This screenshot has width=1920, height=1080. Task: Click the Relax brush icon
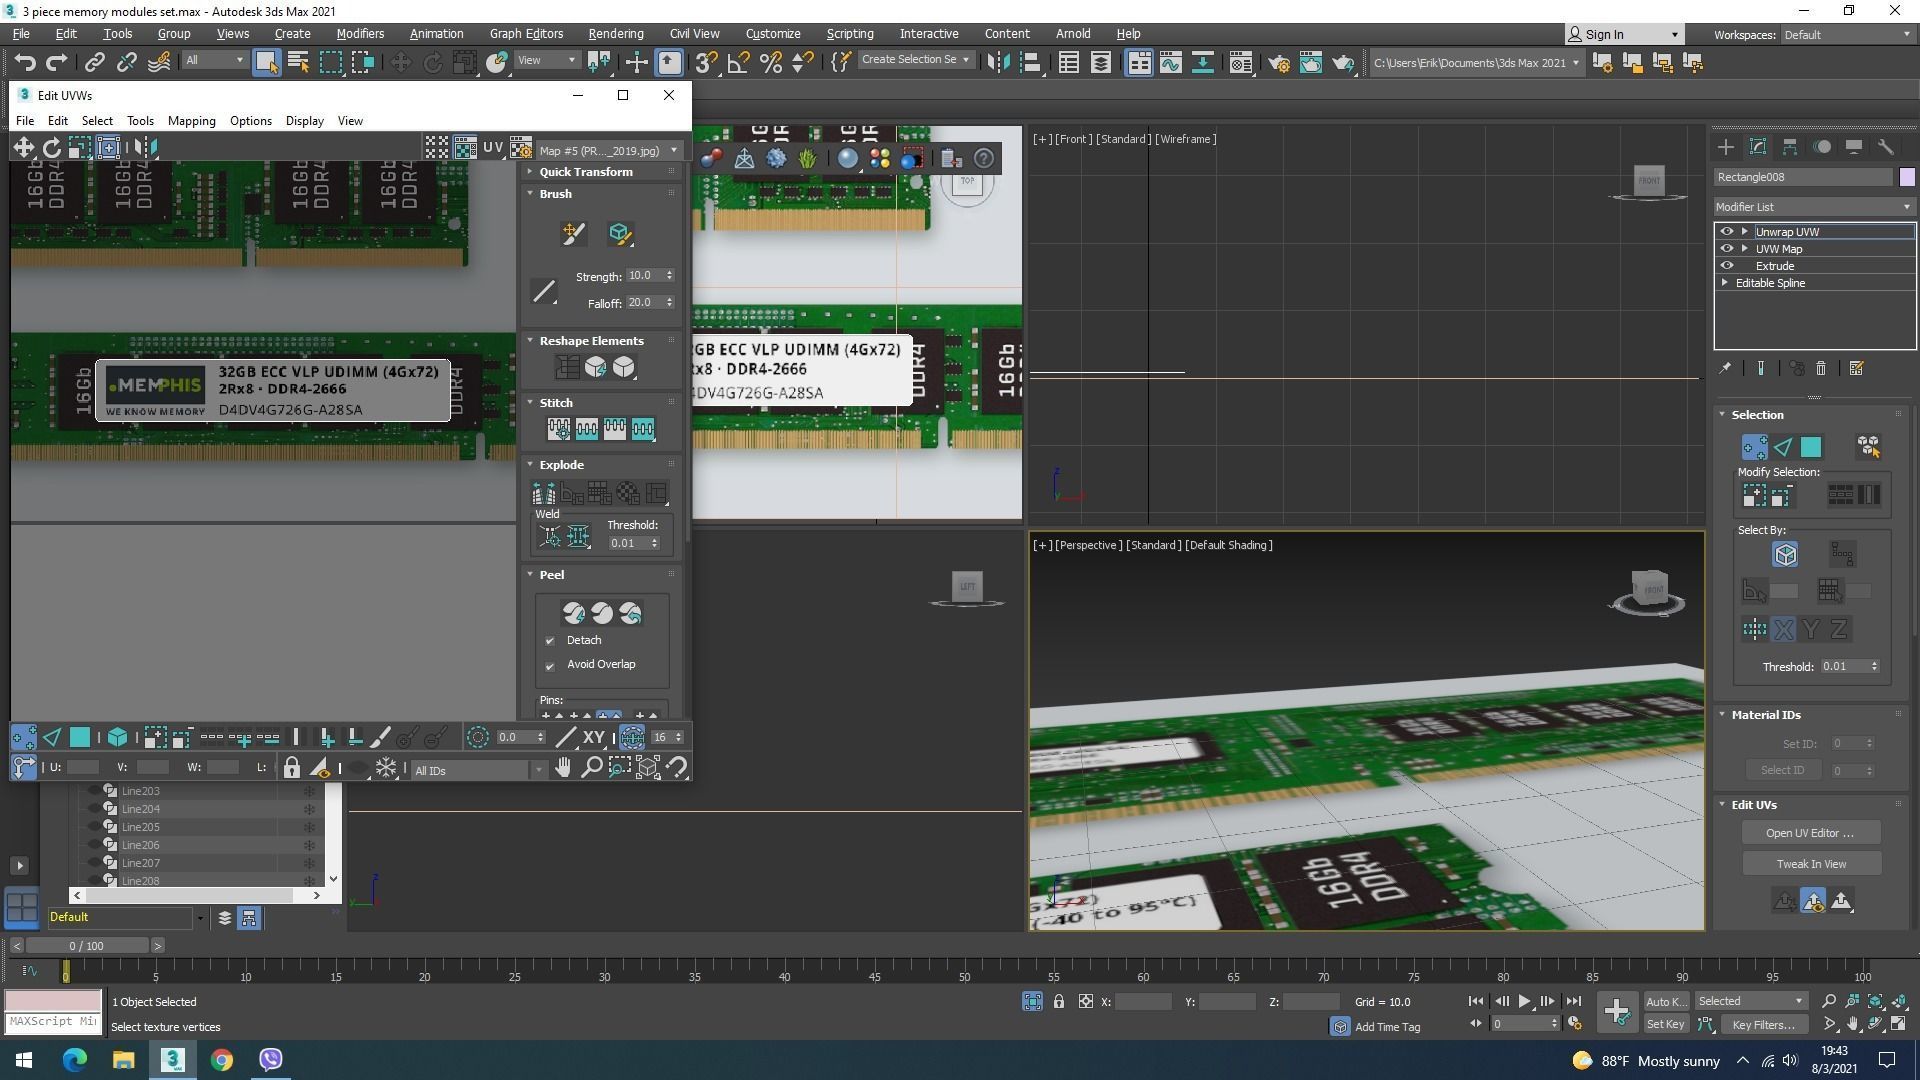[619, 234]
